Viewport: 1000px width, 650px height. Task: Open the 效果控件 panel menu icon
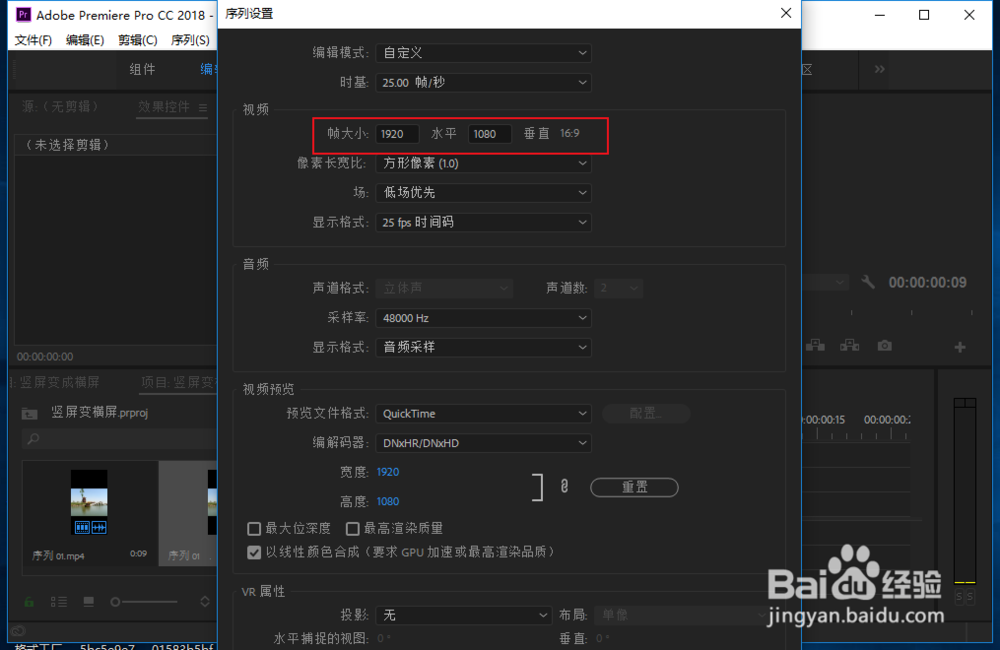pos(203,108)
